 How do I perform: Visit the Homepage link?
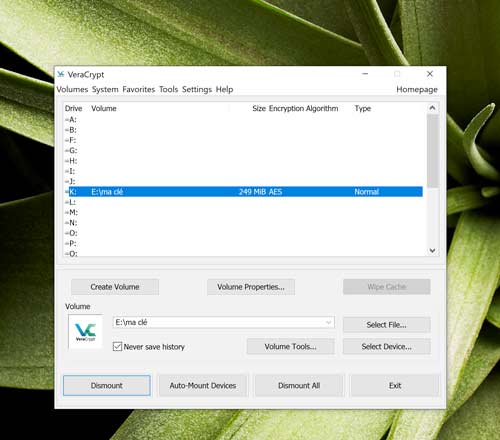[x=417, y=89]
